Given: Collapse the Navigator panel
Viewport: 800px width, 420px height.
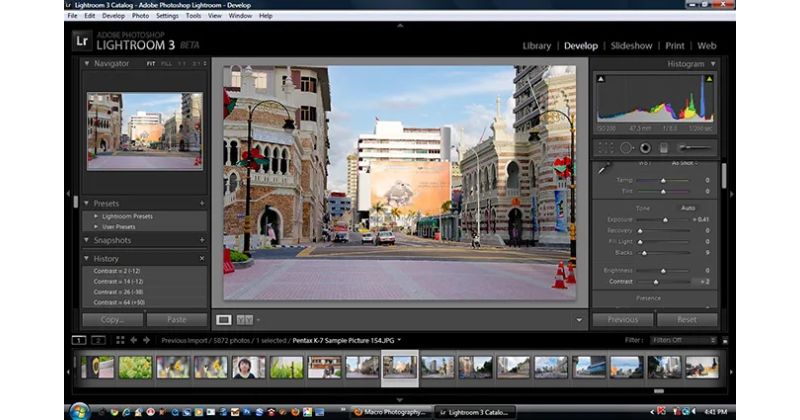Looking at the screenshot, I should point(87,63).
